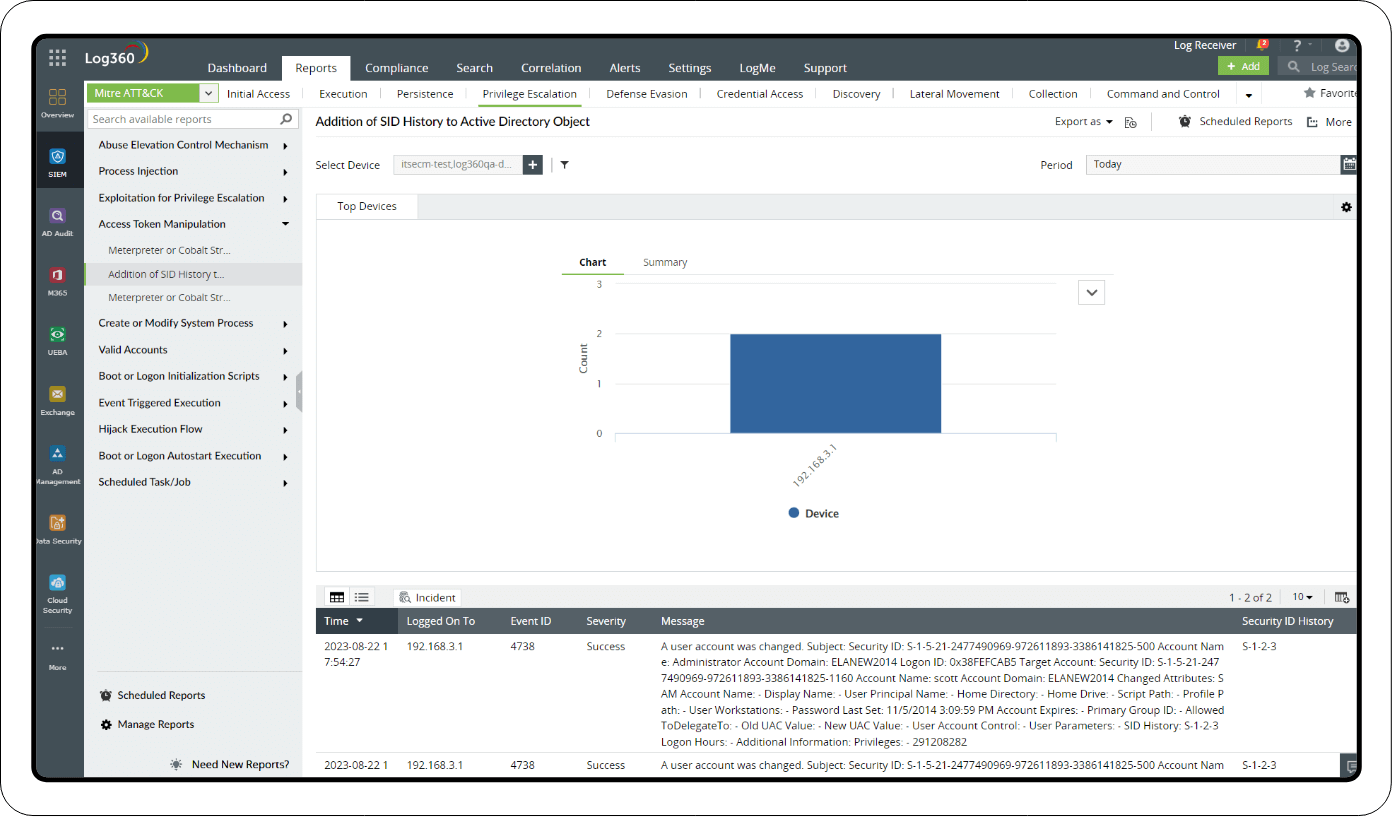1392x817 pixels.
Task: Click the Incident button
Action: tap(427, 597)
